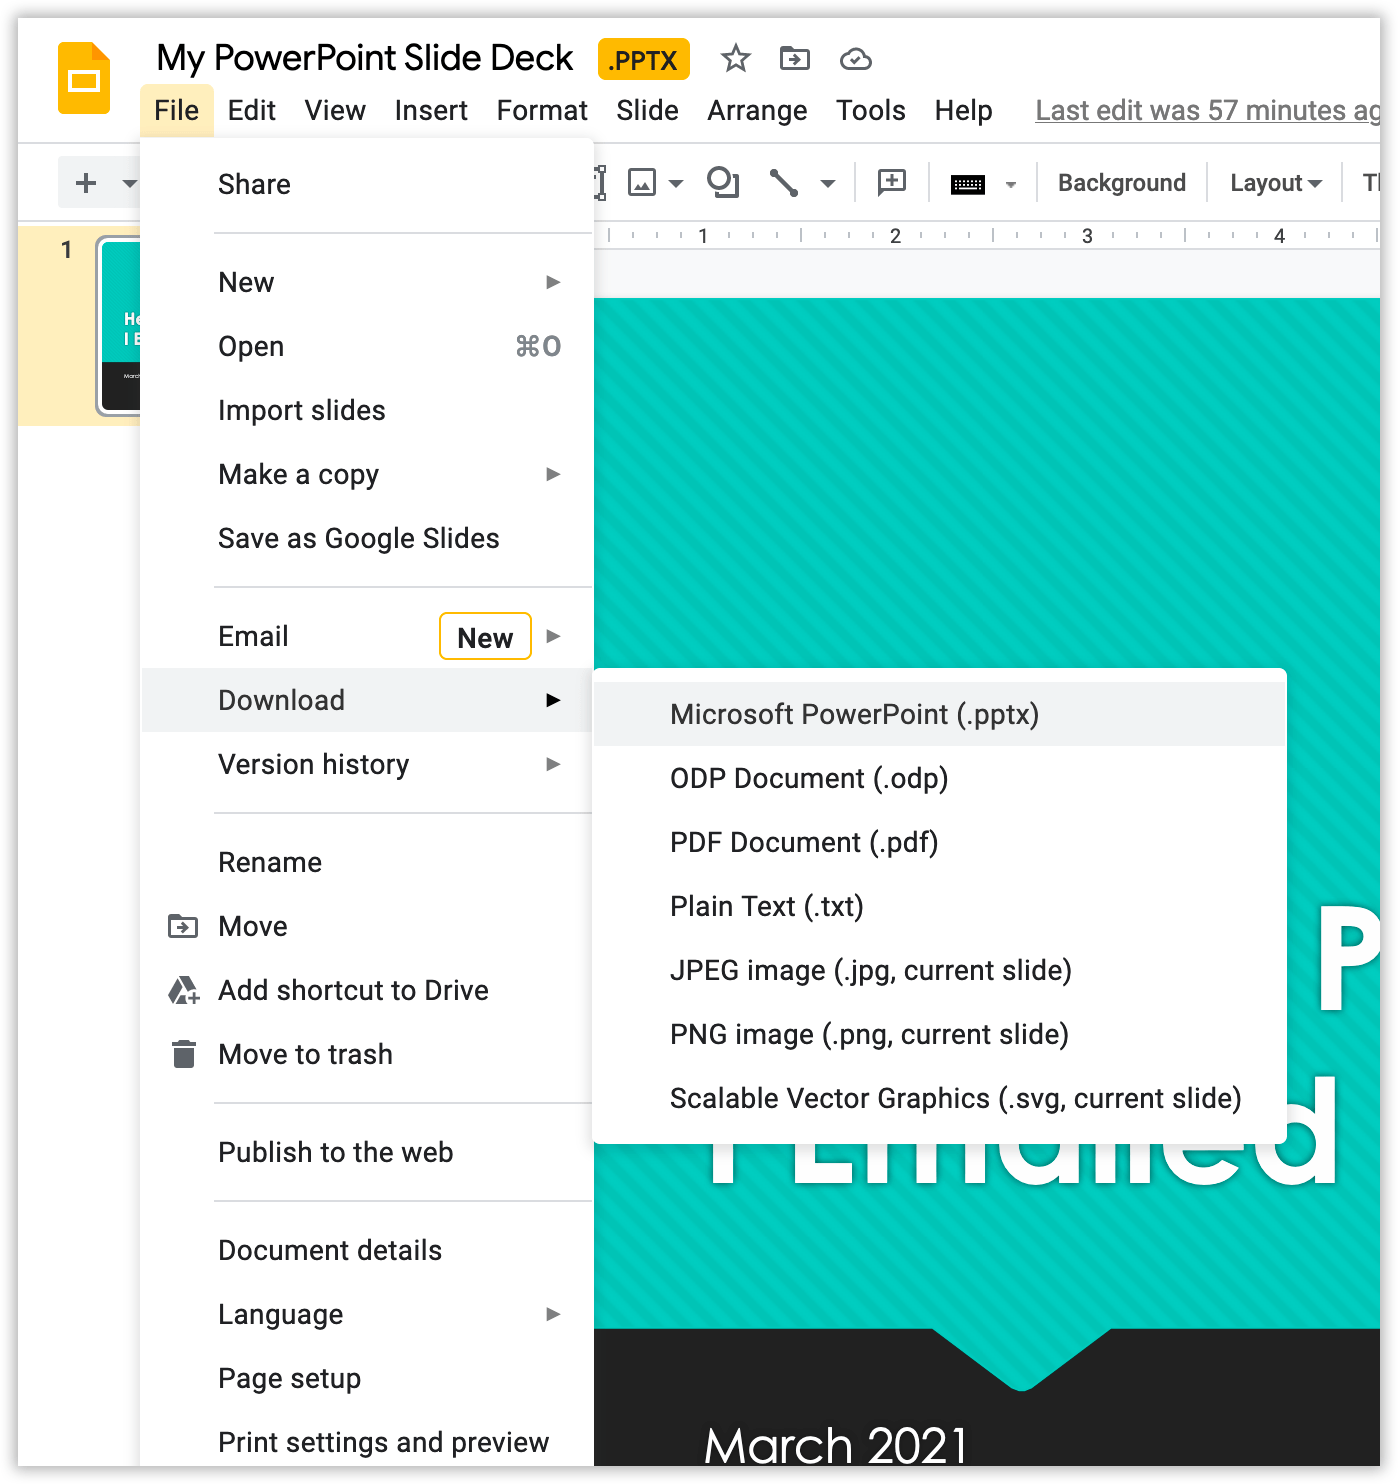The image size is (1398, 1484).
Task: Click the trash can icon in File menu
Action: pos(183,1054)
